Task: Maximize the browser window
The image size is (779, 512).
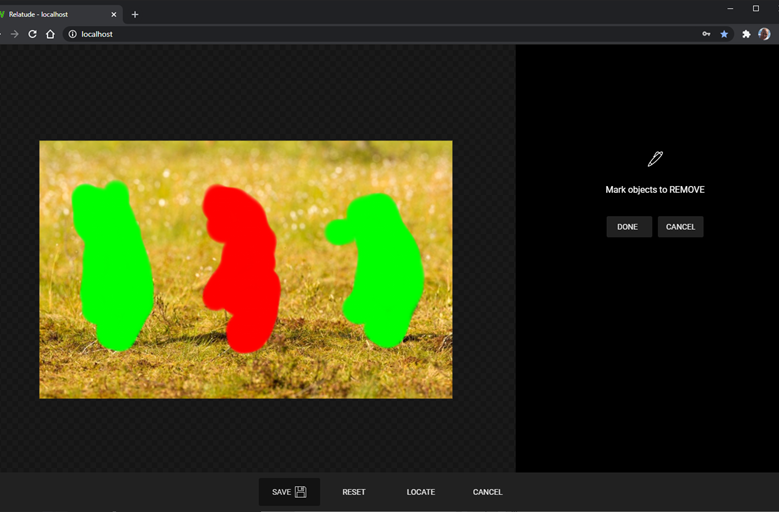Action: click(x=756, y=8)
